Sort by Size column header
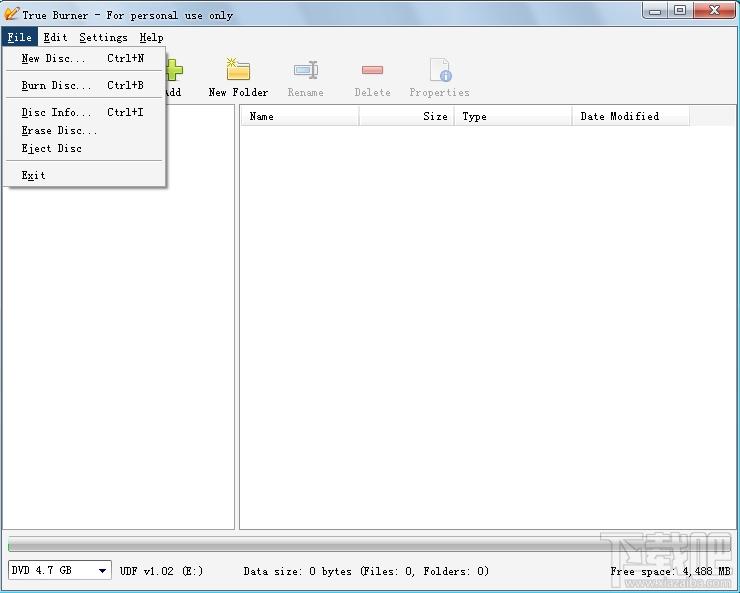740x593 pixels. click(407, 116)
